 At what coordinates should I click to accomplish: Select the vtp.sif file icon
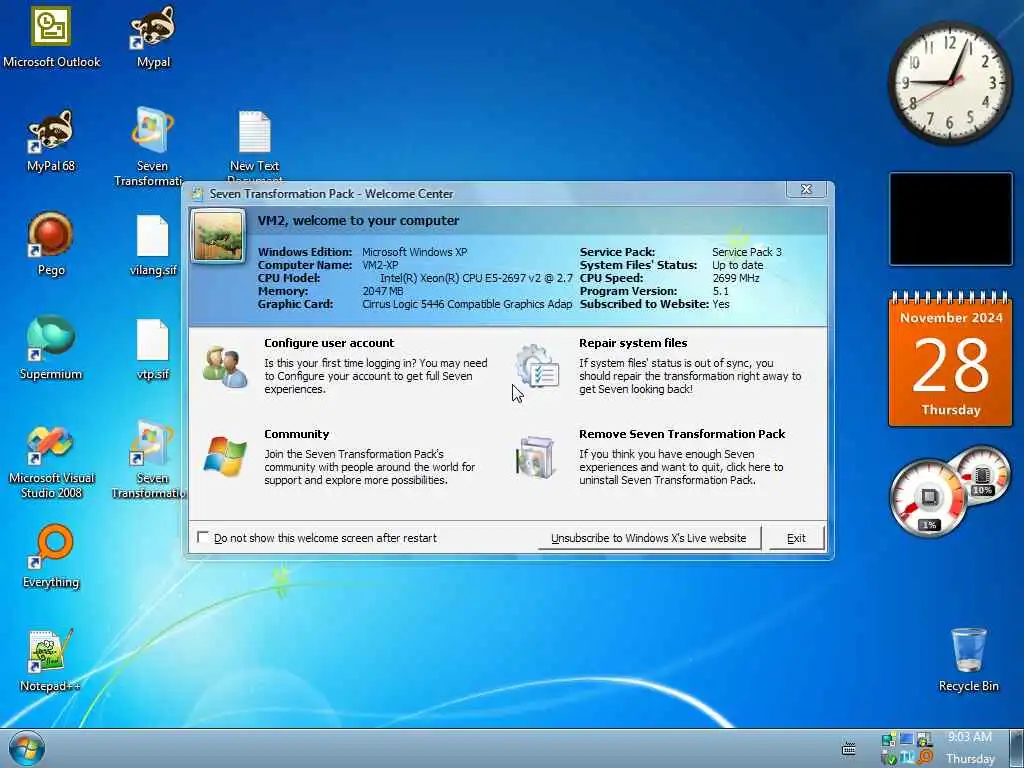click(153, 349)
